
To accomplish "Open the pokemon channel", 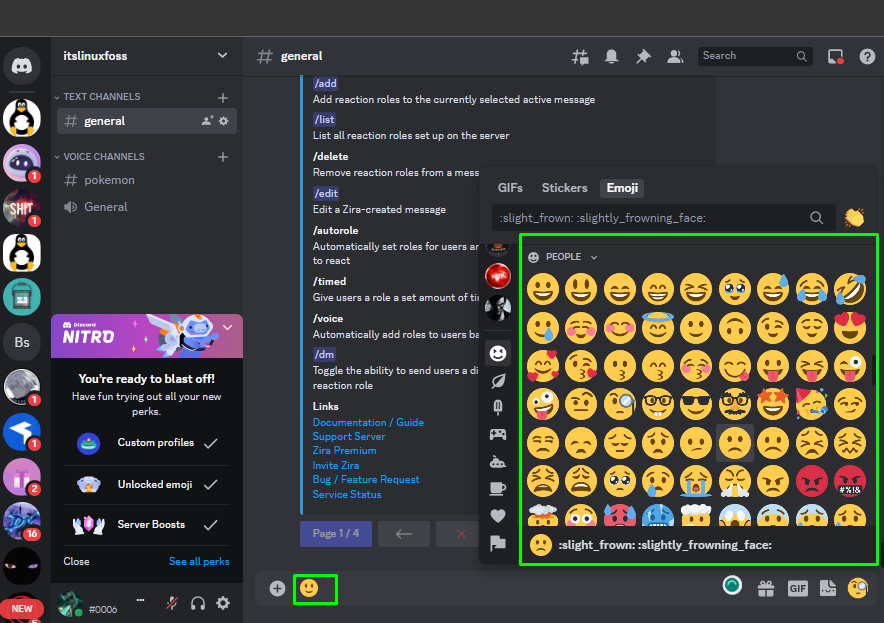I will click(147, 180).
